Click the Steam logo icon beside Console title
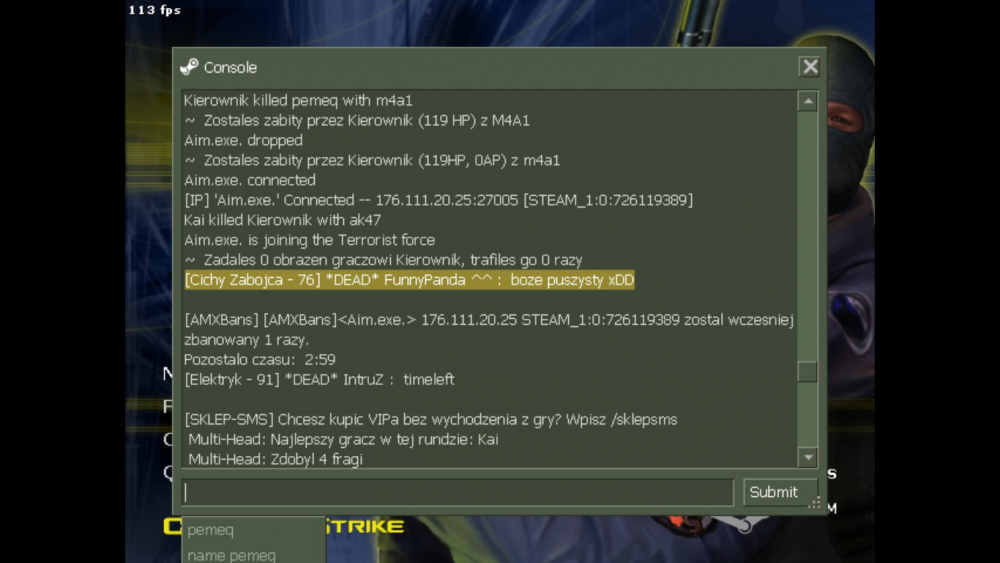Screen dimensions: 1000x563 pos(189,67)
